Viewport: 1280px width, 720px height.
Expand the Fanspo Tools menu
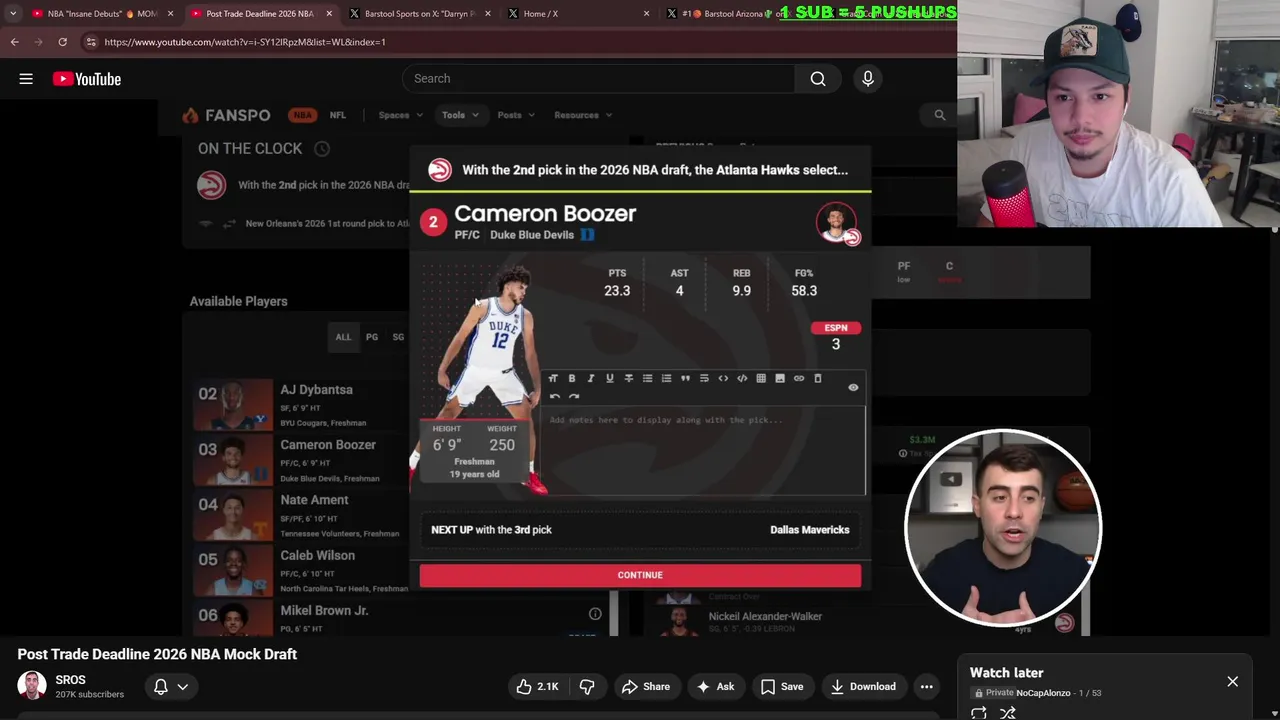pos(460,115)
